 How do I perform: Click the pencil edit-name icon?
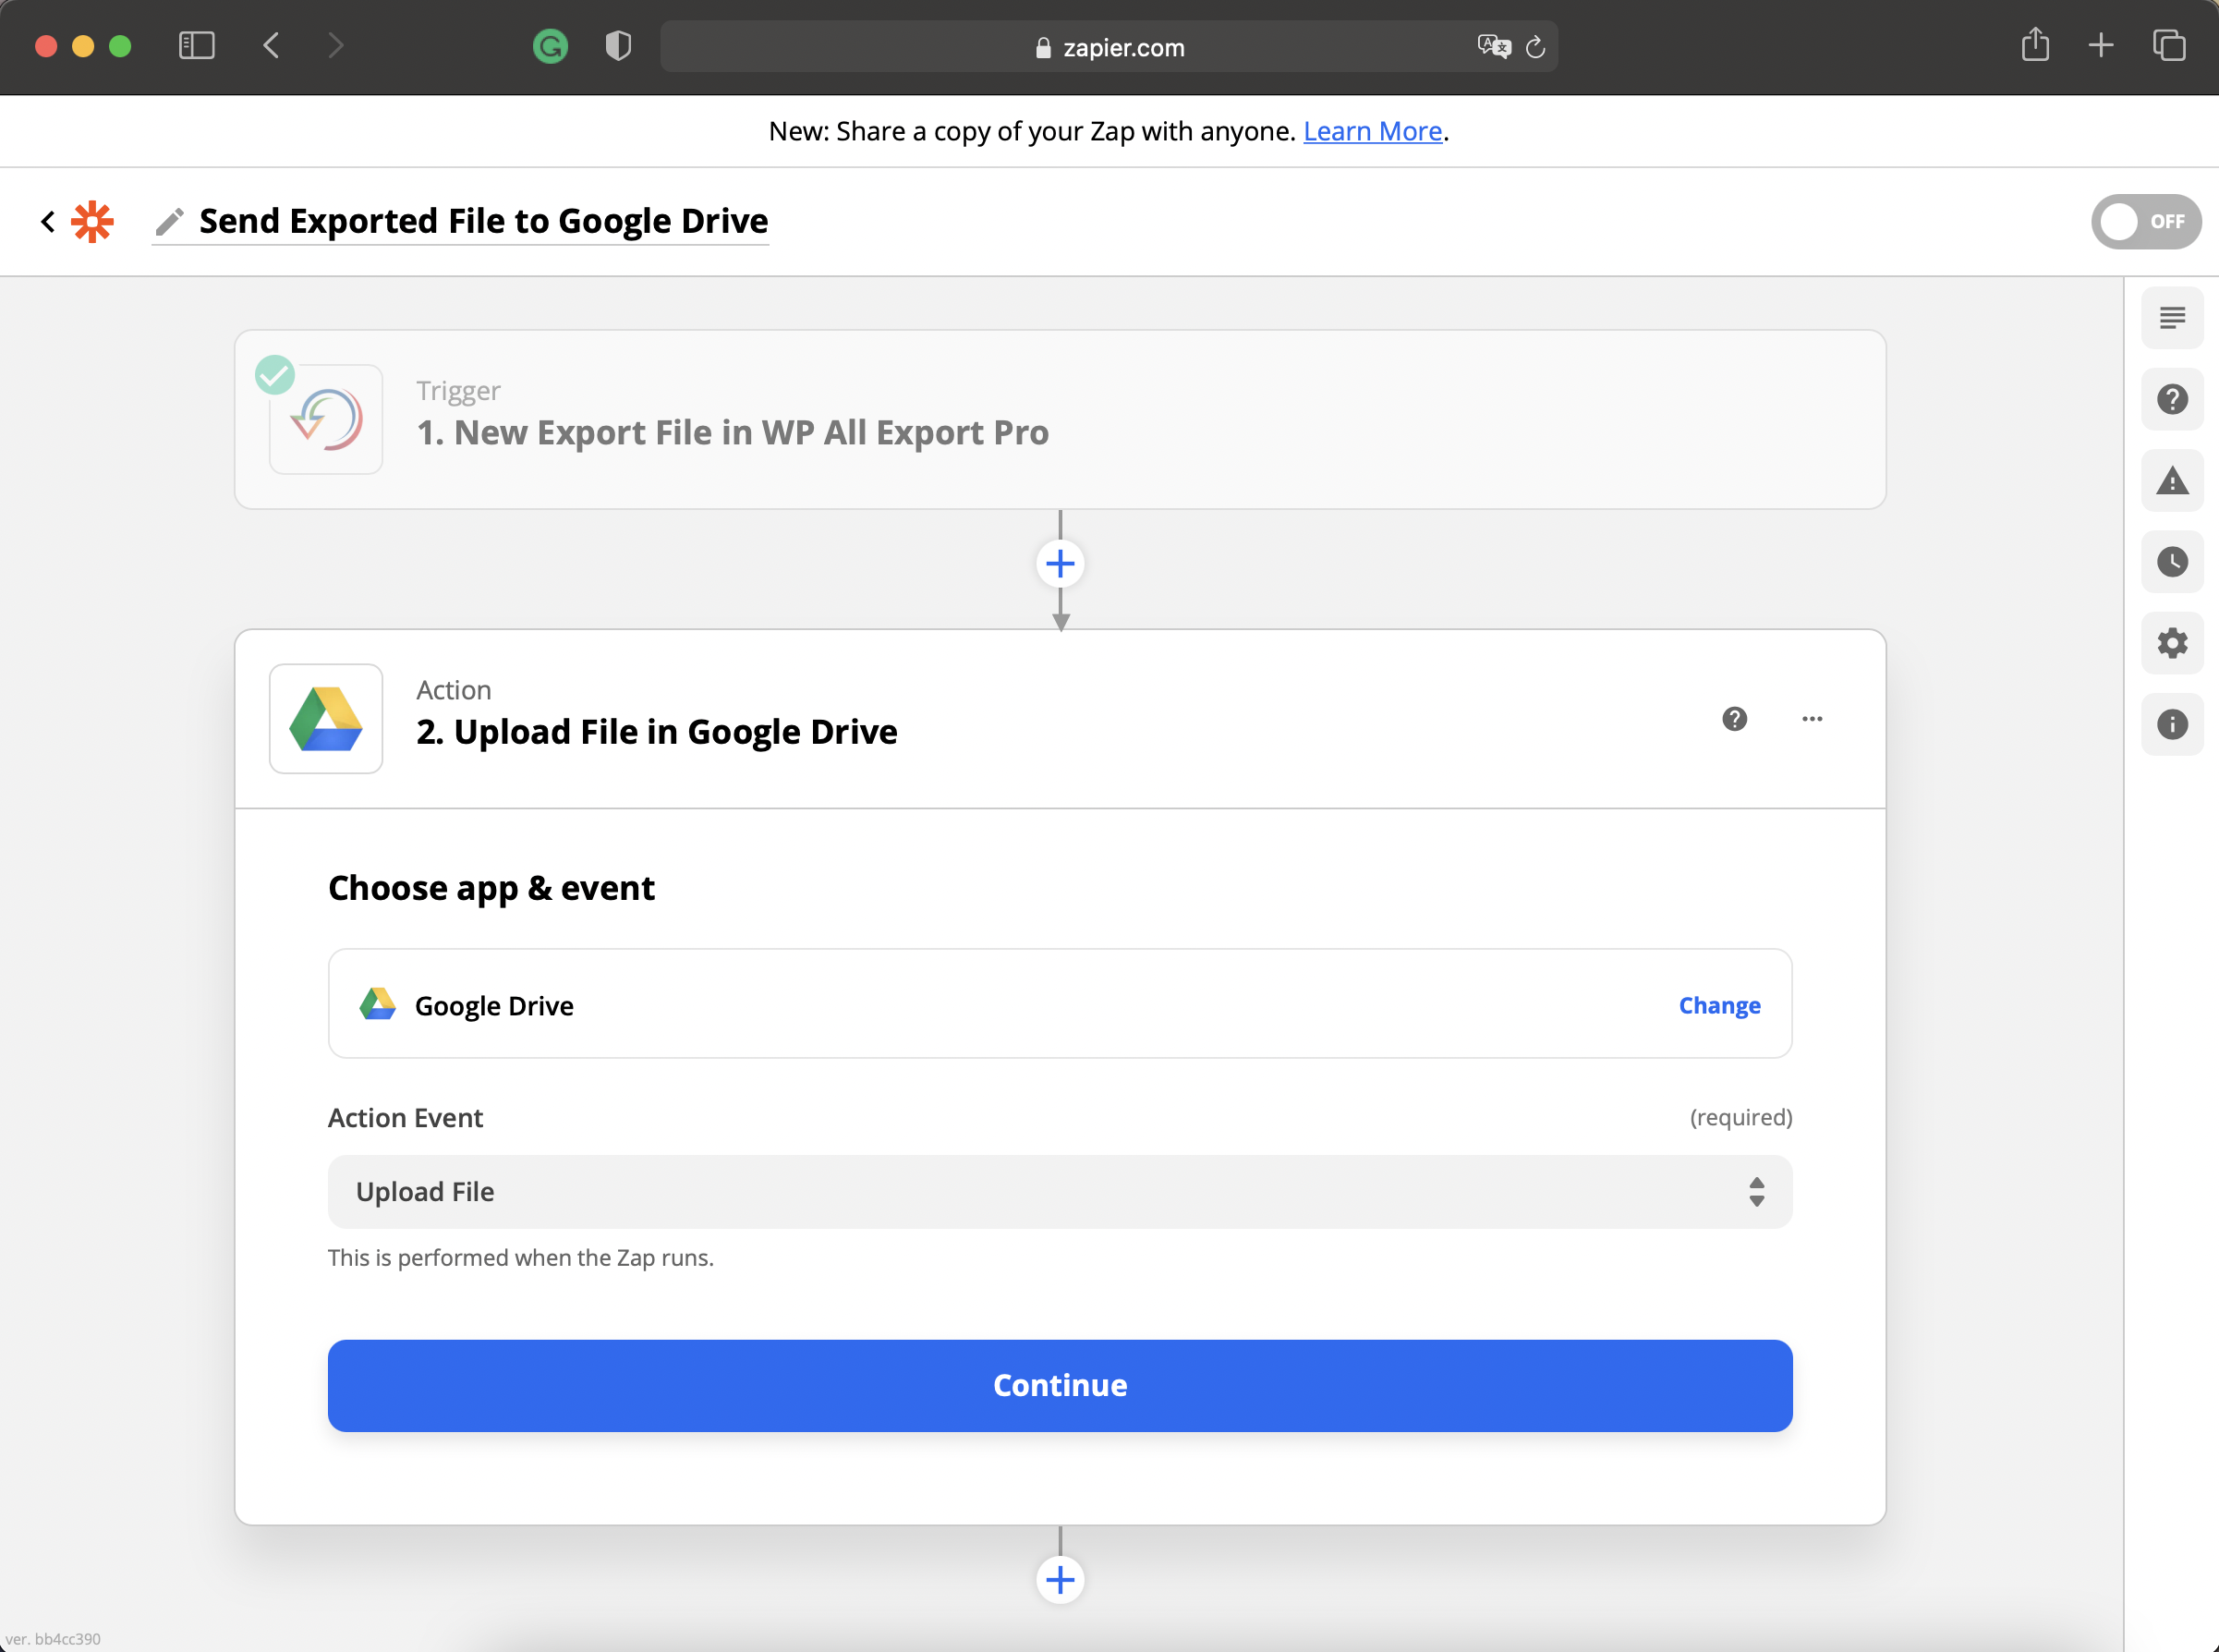(170, 221)
